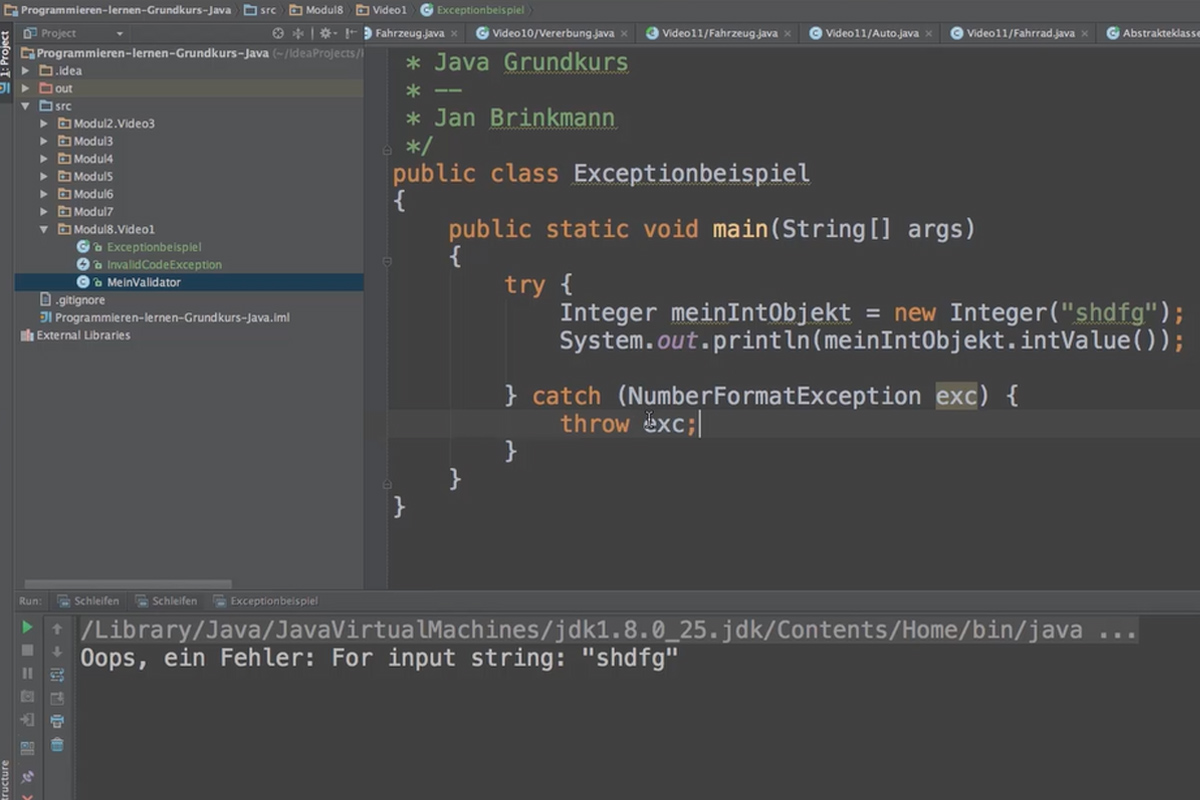Open Project panel settings gear
Viewport: 1200px width, 800px height.
tap(326, 33)
